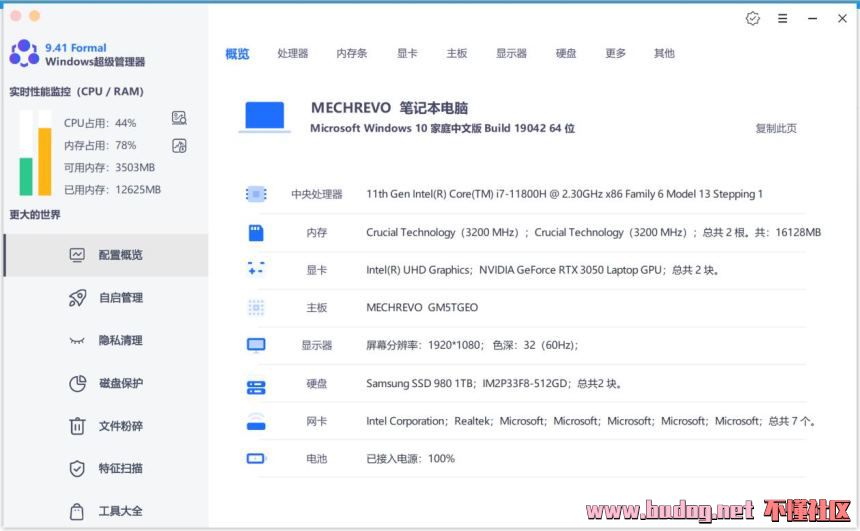Open the hamburger menu in title bar

coord(783,19)
